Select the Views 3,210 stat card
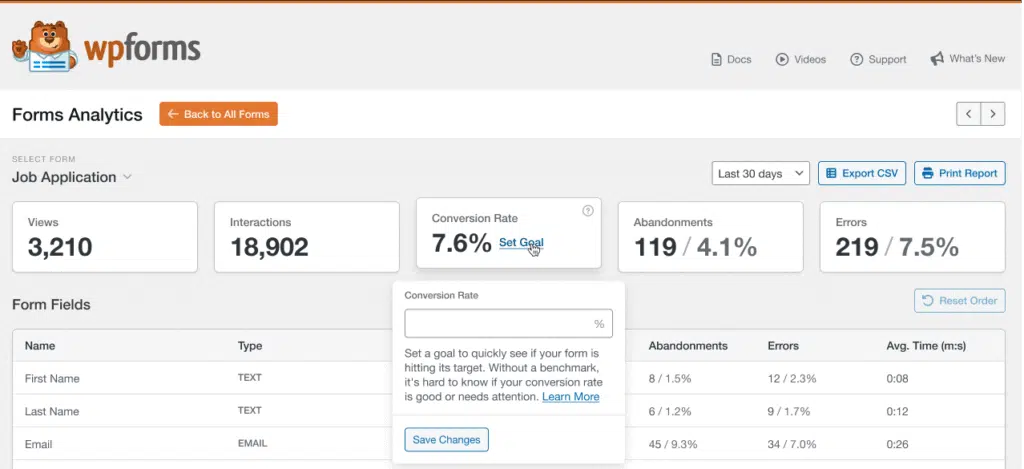The width and height of the screenshot is (1024, 469). pyautogui.click(x=104, y=236)
